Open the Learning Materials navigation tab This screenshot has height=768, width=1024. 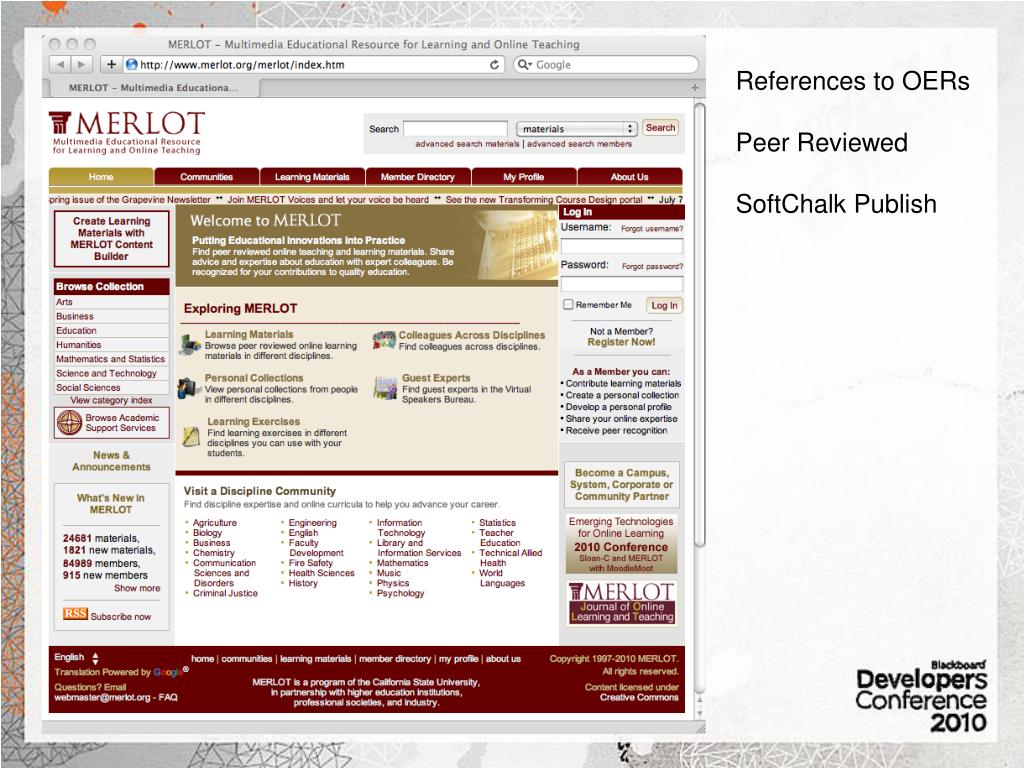click(x=312, y=177)
